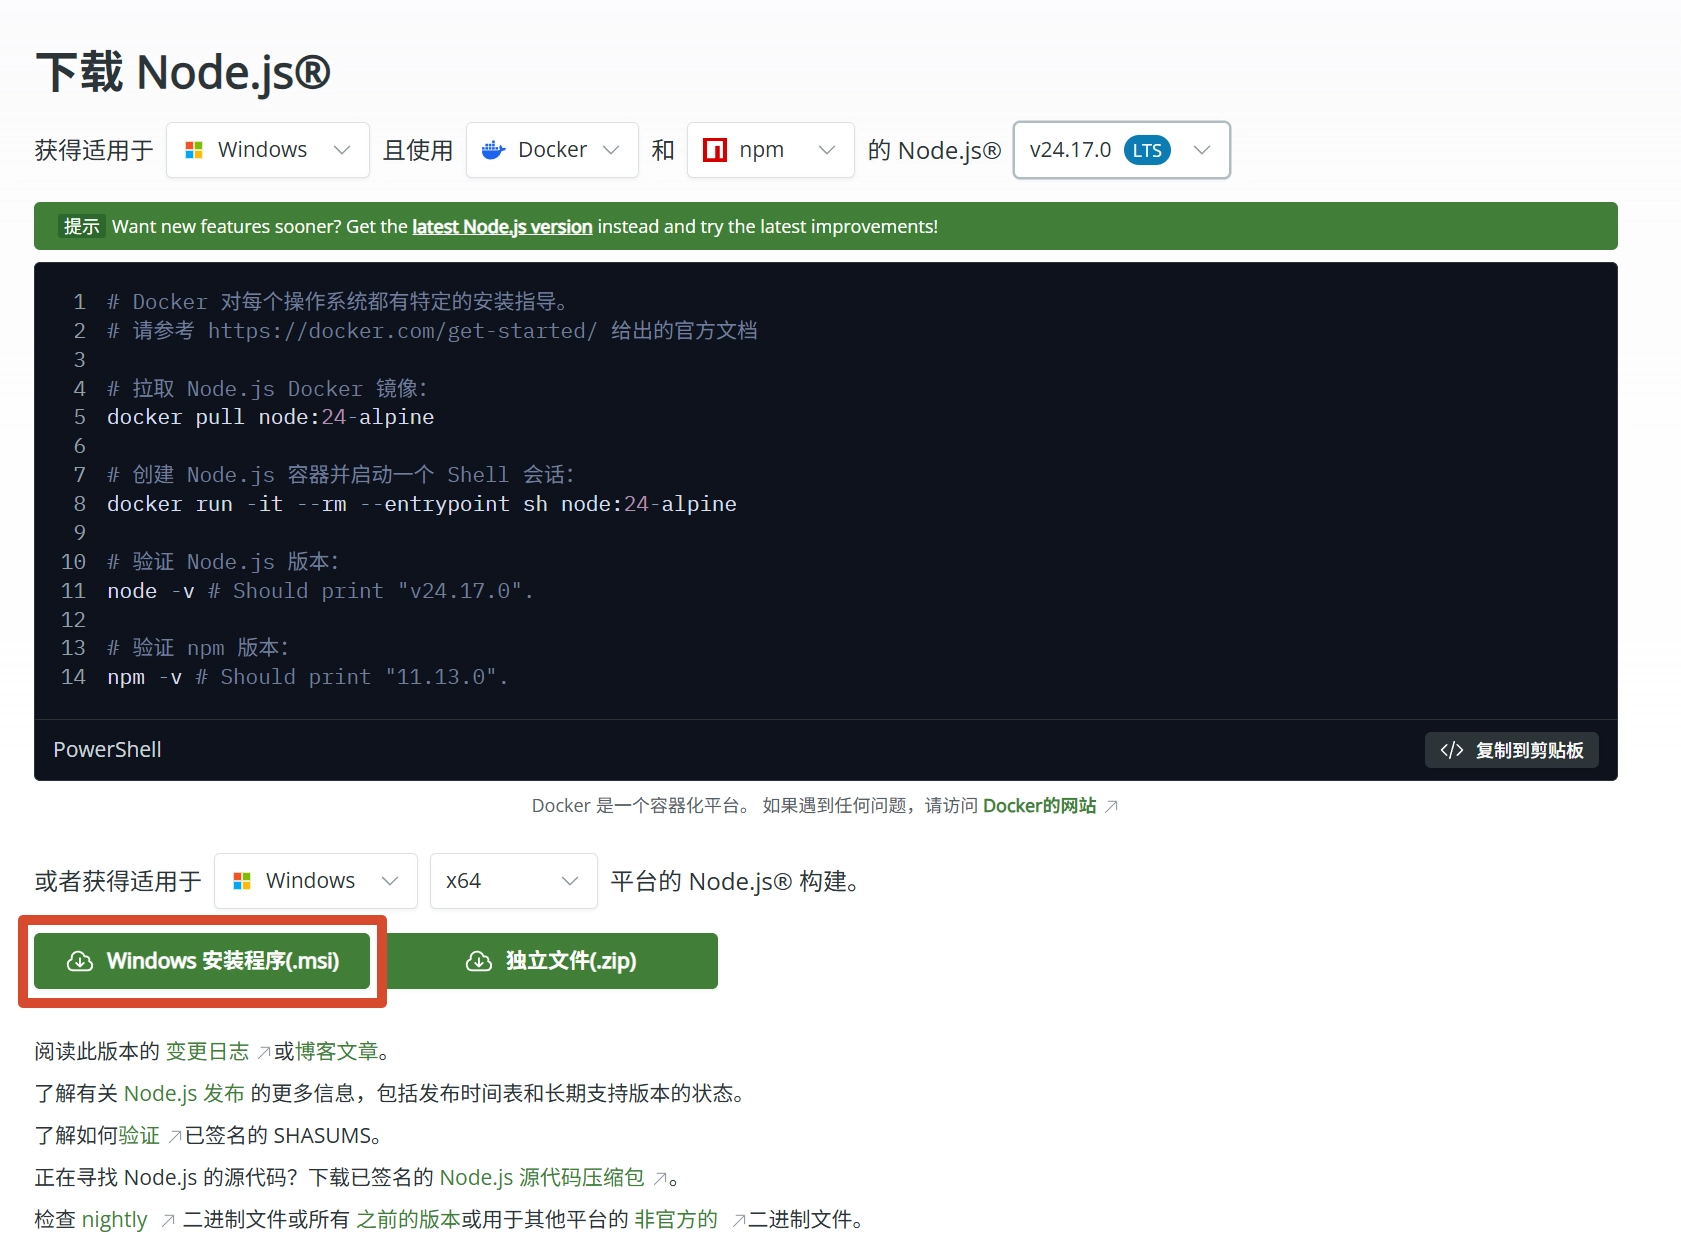Image resolution: width=1681 pixels, height=1253 pixels.
Task: Click the code line docker pull node:24-alpine
Action: point(271,417)
